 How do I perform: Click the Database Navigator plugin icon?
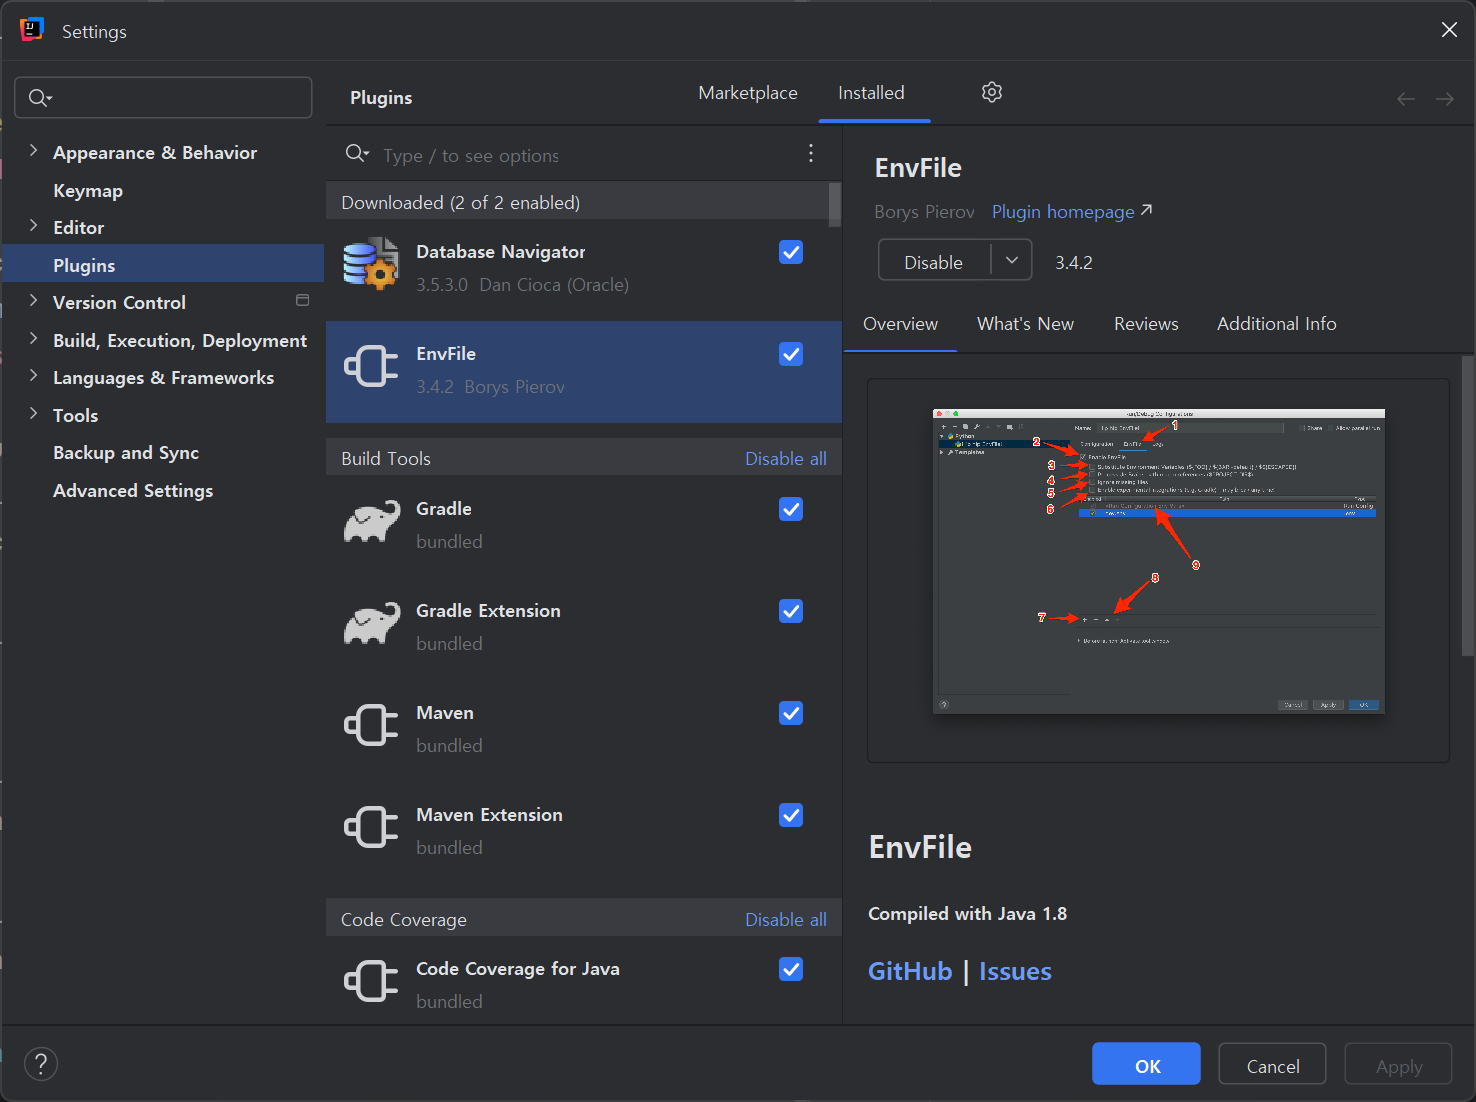tap(371, 264)
